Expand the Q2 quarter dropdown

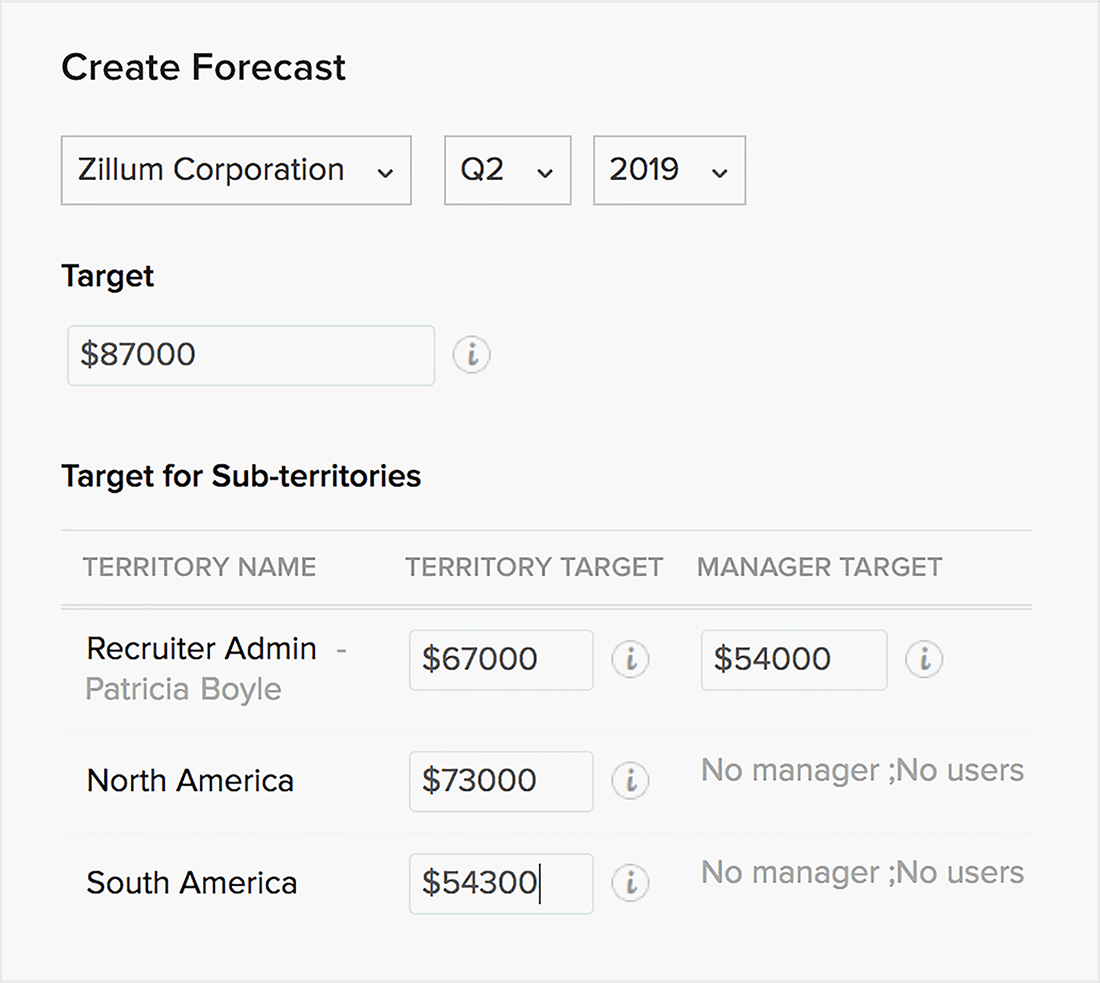point(507,170)
